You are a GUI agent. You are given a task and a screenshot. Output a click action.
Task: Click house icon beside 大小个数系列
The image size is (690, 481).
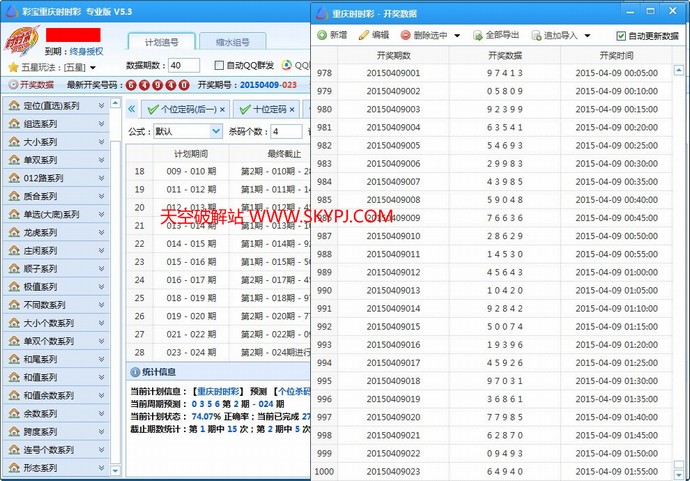point(15,323)
